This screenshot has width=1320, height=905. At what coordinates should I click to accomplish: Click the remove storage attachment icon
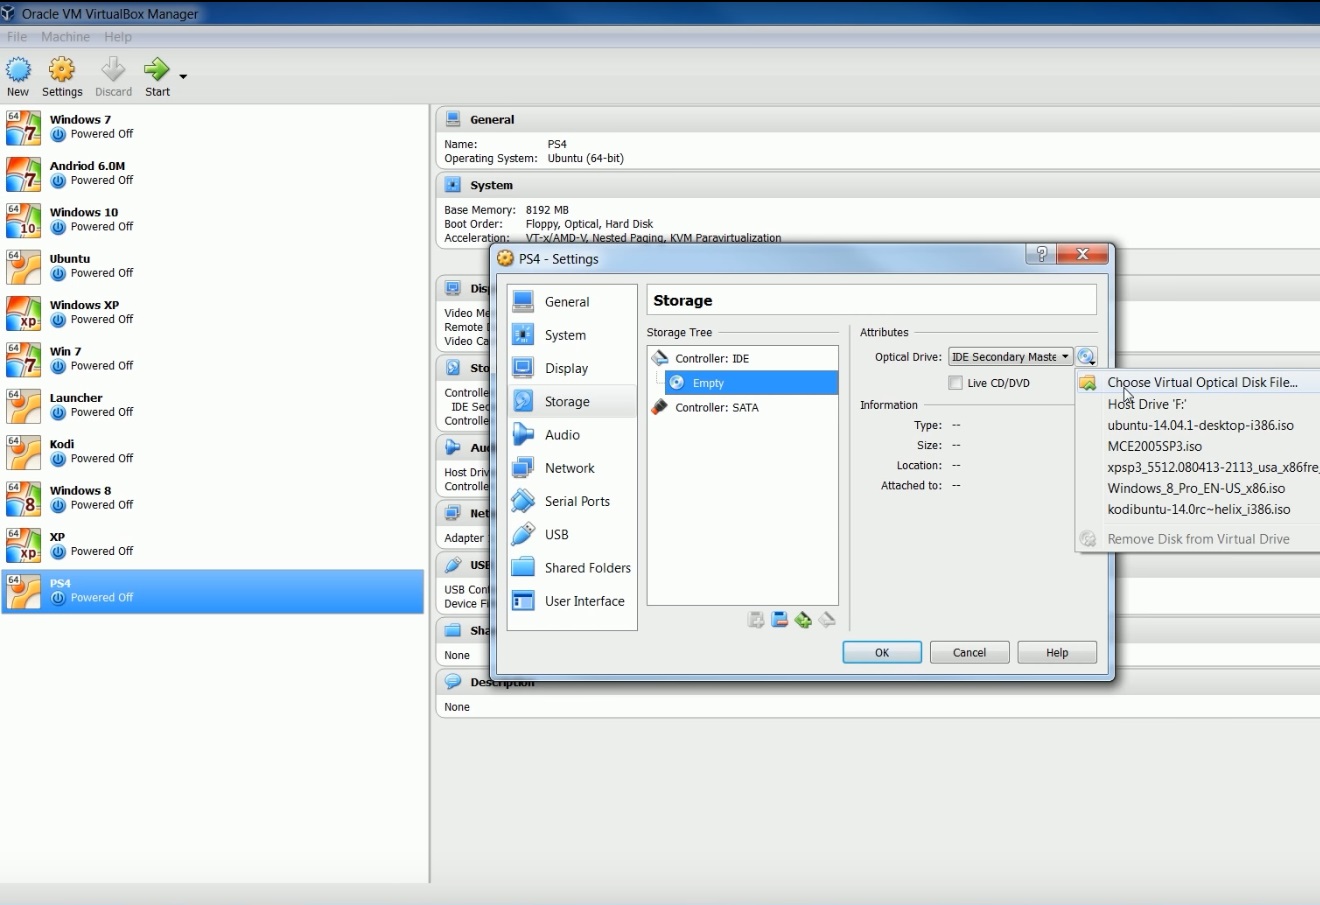827,620
